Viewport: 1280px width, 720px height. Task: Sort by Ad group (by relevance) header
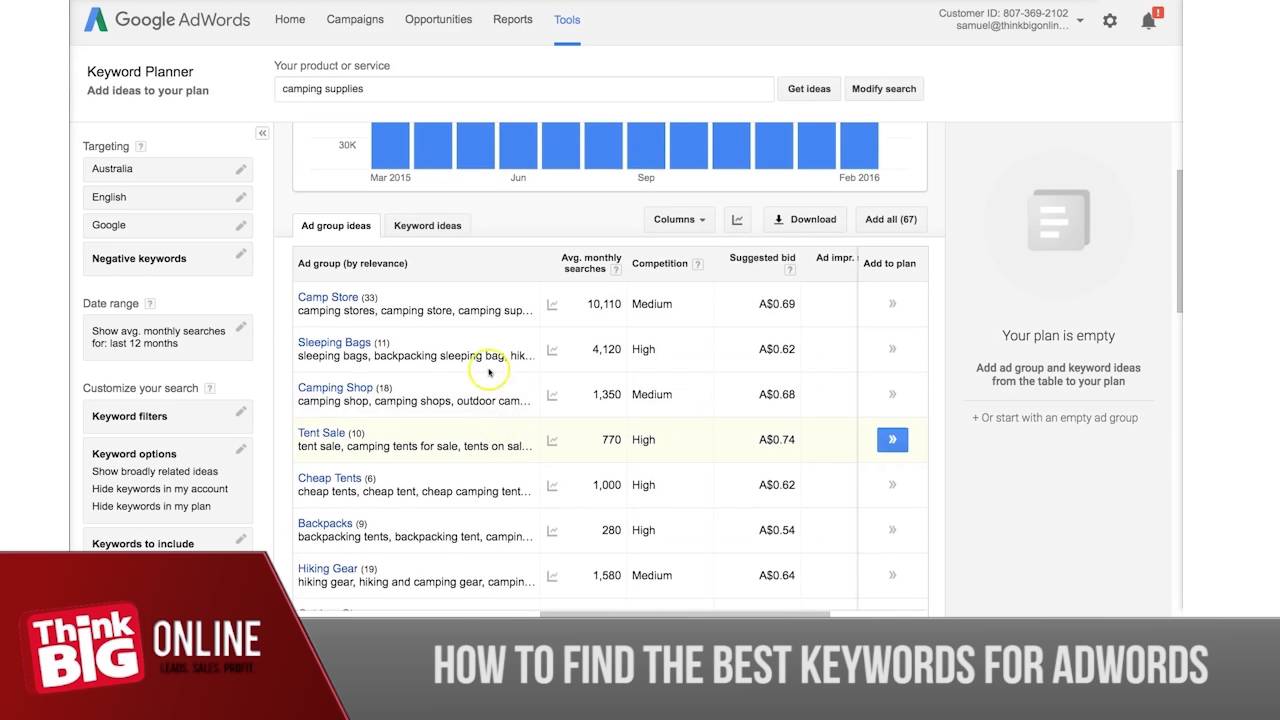352,264
